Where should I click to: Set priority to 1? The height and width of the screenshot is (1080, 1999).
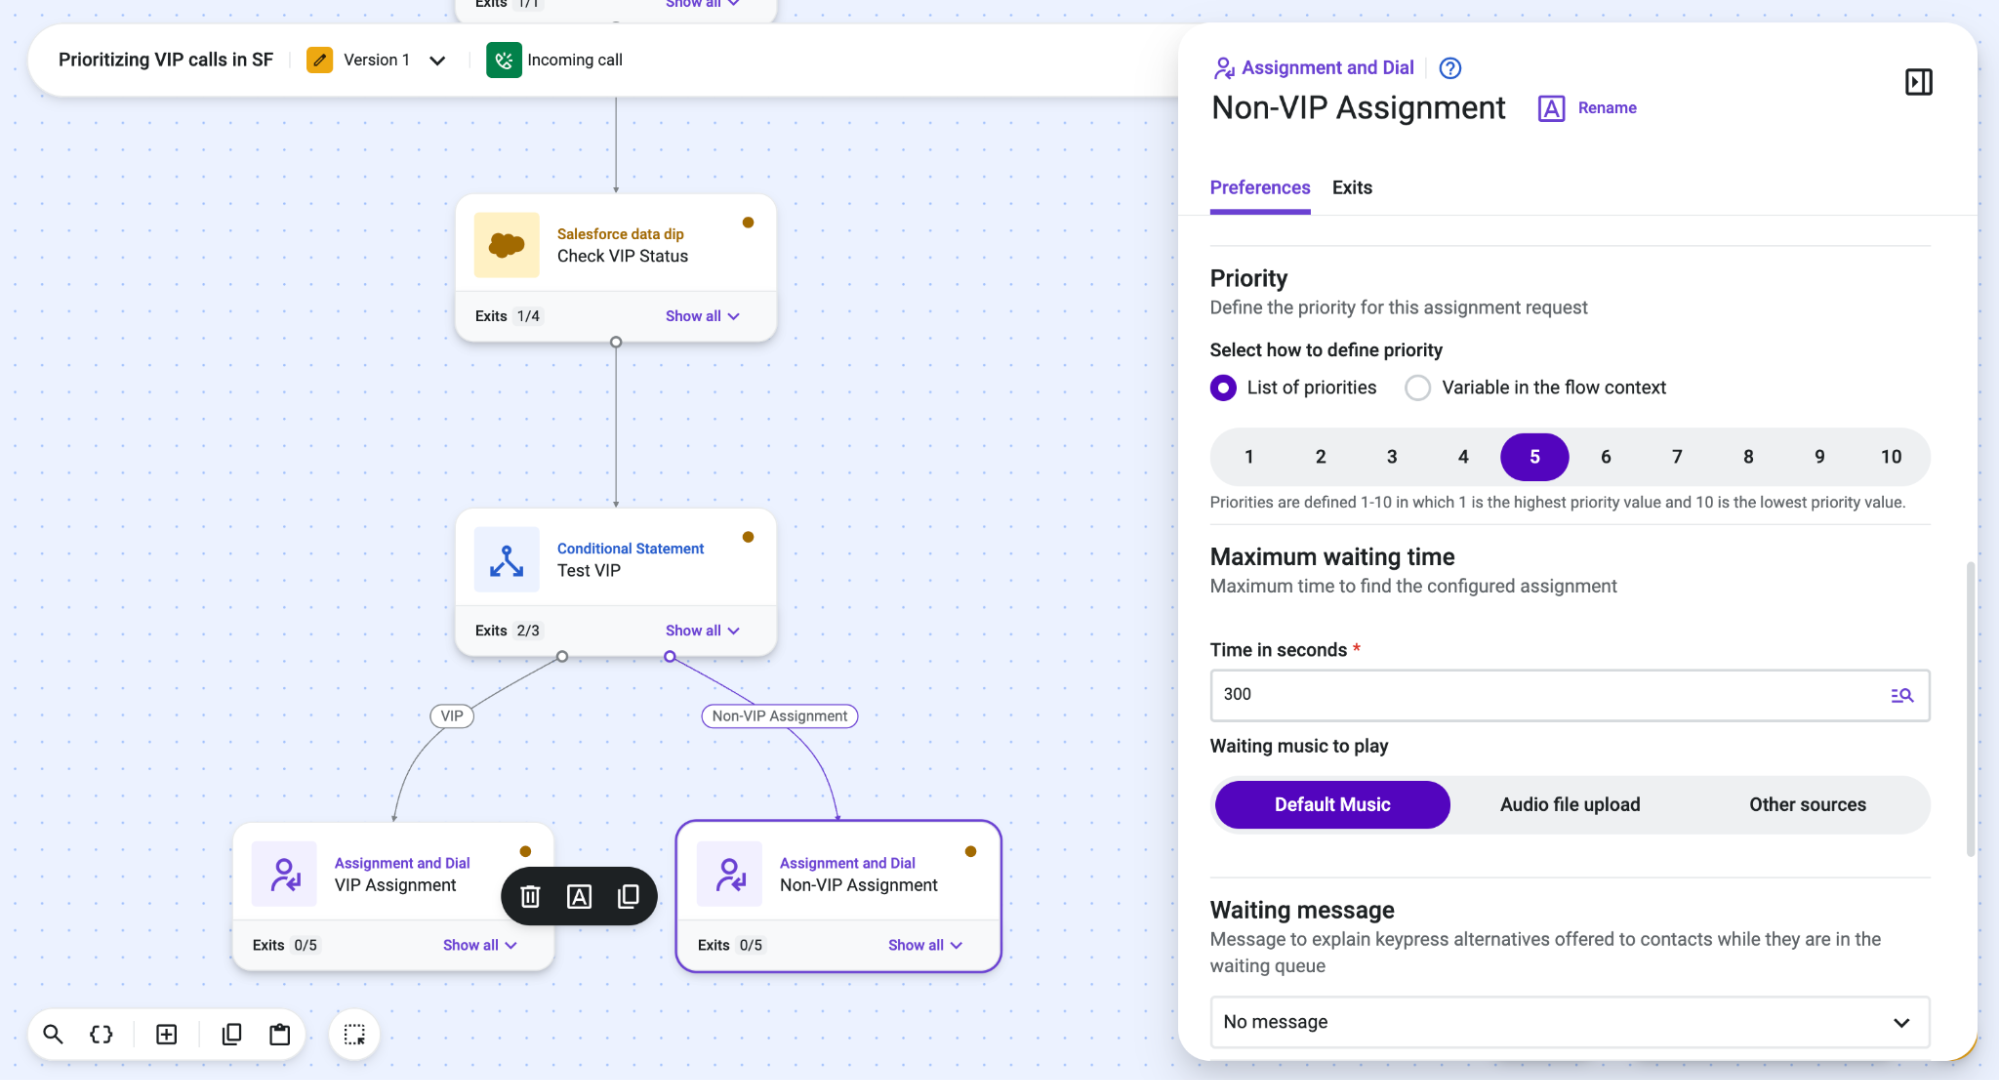click(x=1248, y=457)
